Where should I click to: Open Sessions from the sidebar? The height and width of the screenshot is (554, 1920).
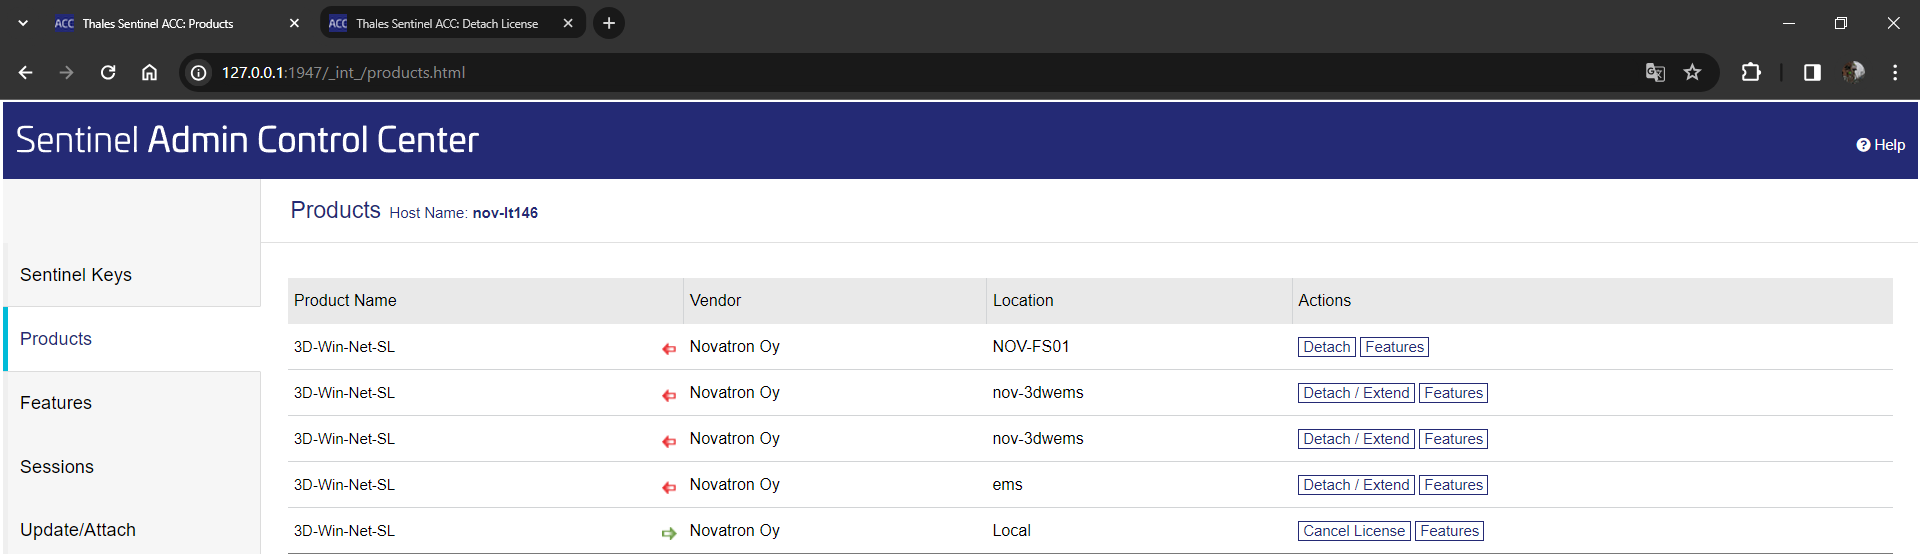57,467
